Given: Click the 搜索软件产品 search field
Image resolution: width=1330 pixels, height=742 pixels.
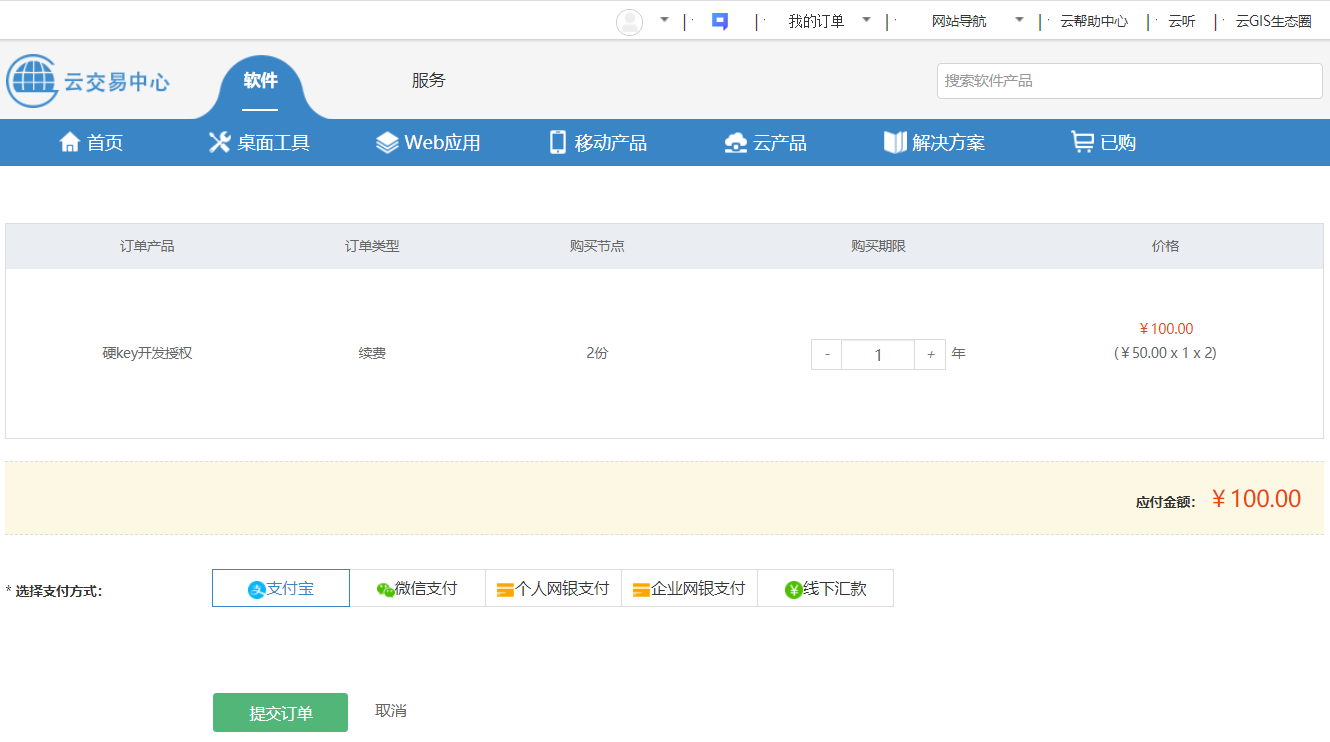Looking at the screenshot, I should pos(1129,81).
